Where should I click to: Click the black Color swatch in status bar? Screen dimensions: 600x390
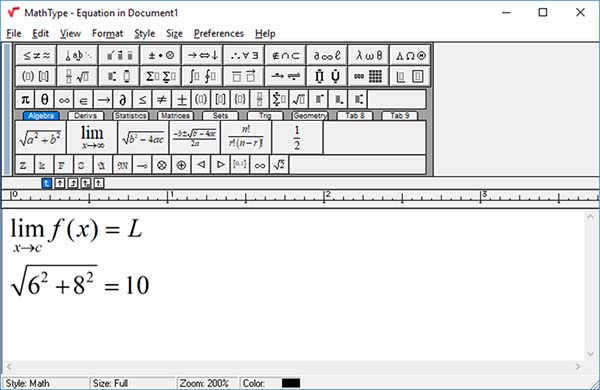tap(291, 383)
